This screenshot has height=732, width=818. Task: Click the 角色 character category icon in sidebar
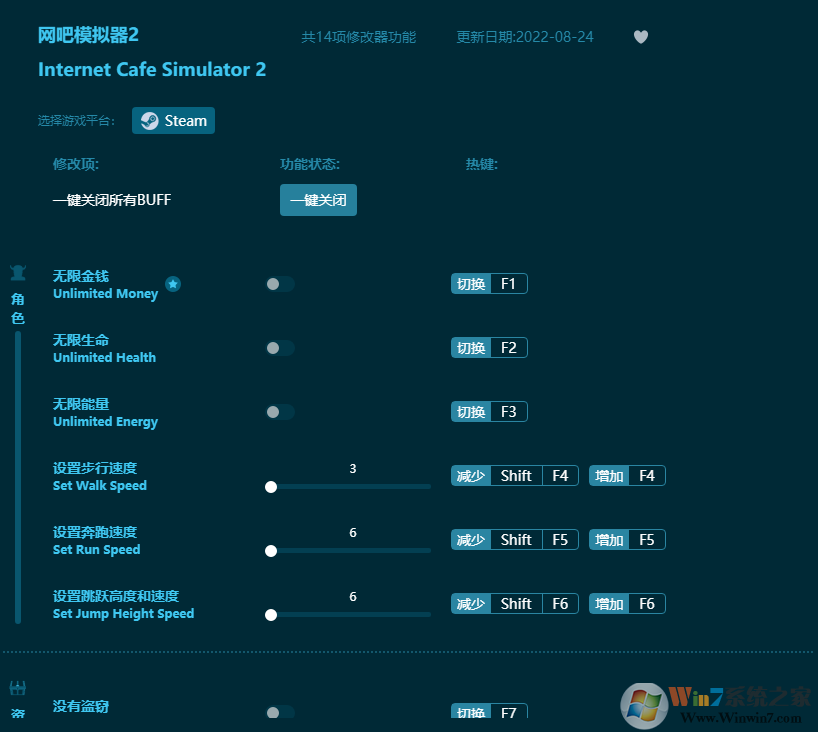pos(18,273)
